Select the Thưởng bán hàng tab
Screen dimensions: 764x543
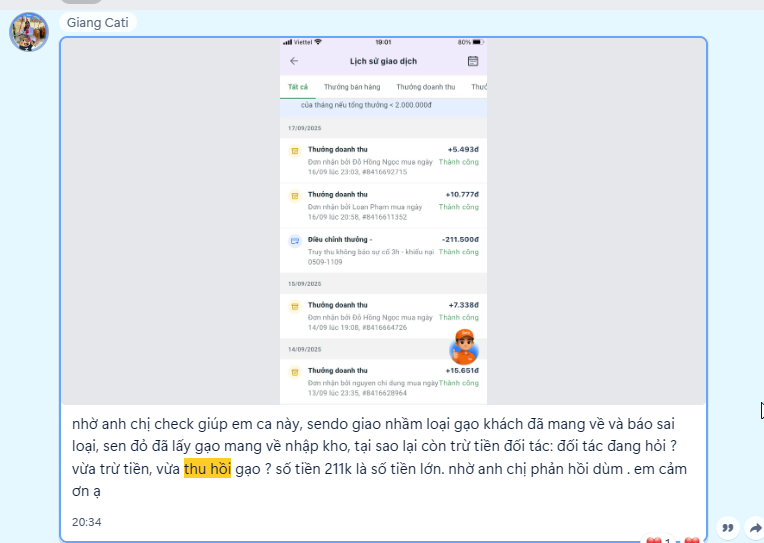[x=352, y=87]
